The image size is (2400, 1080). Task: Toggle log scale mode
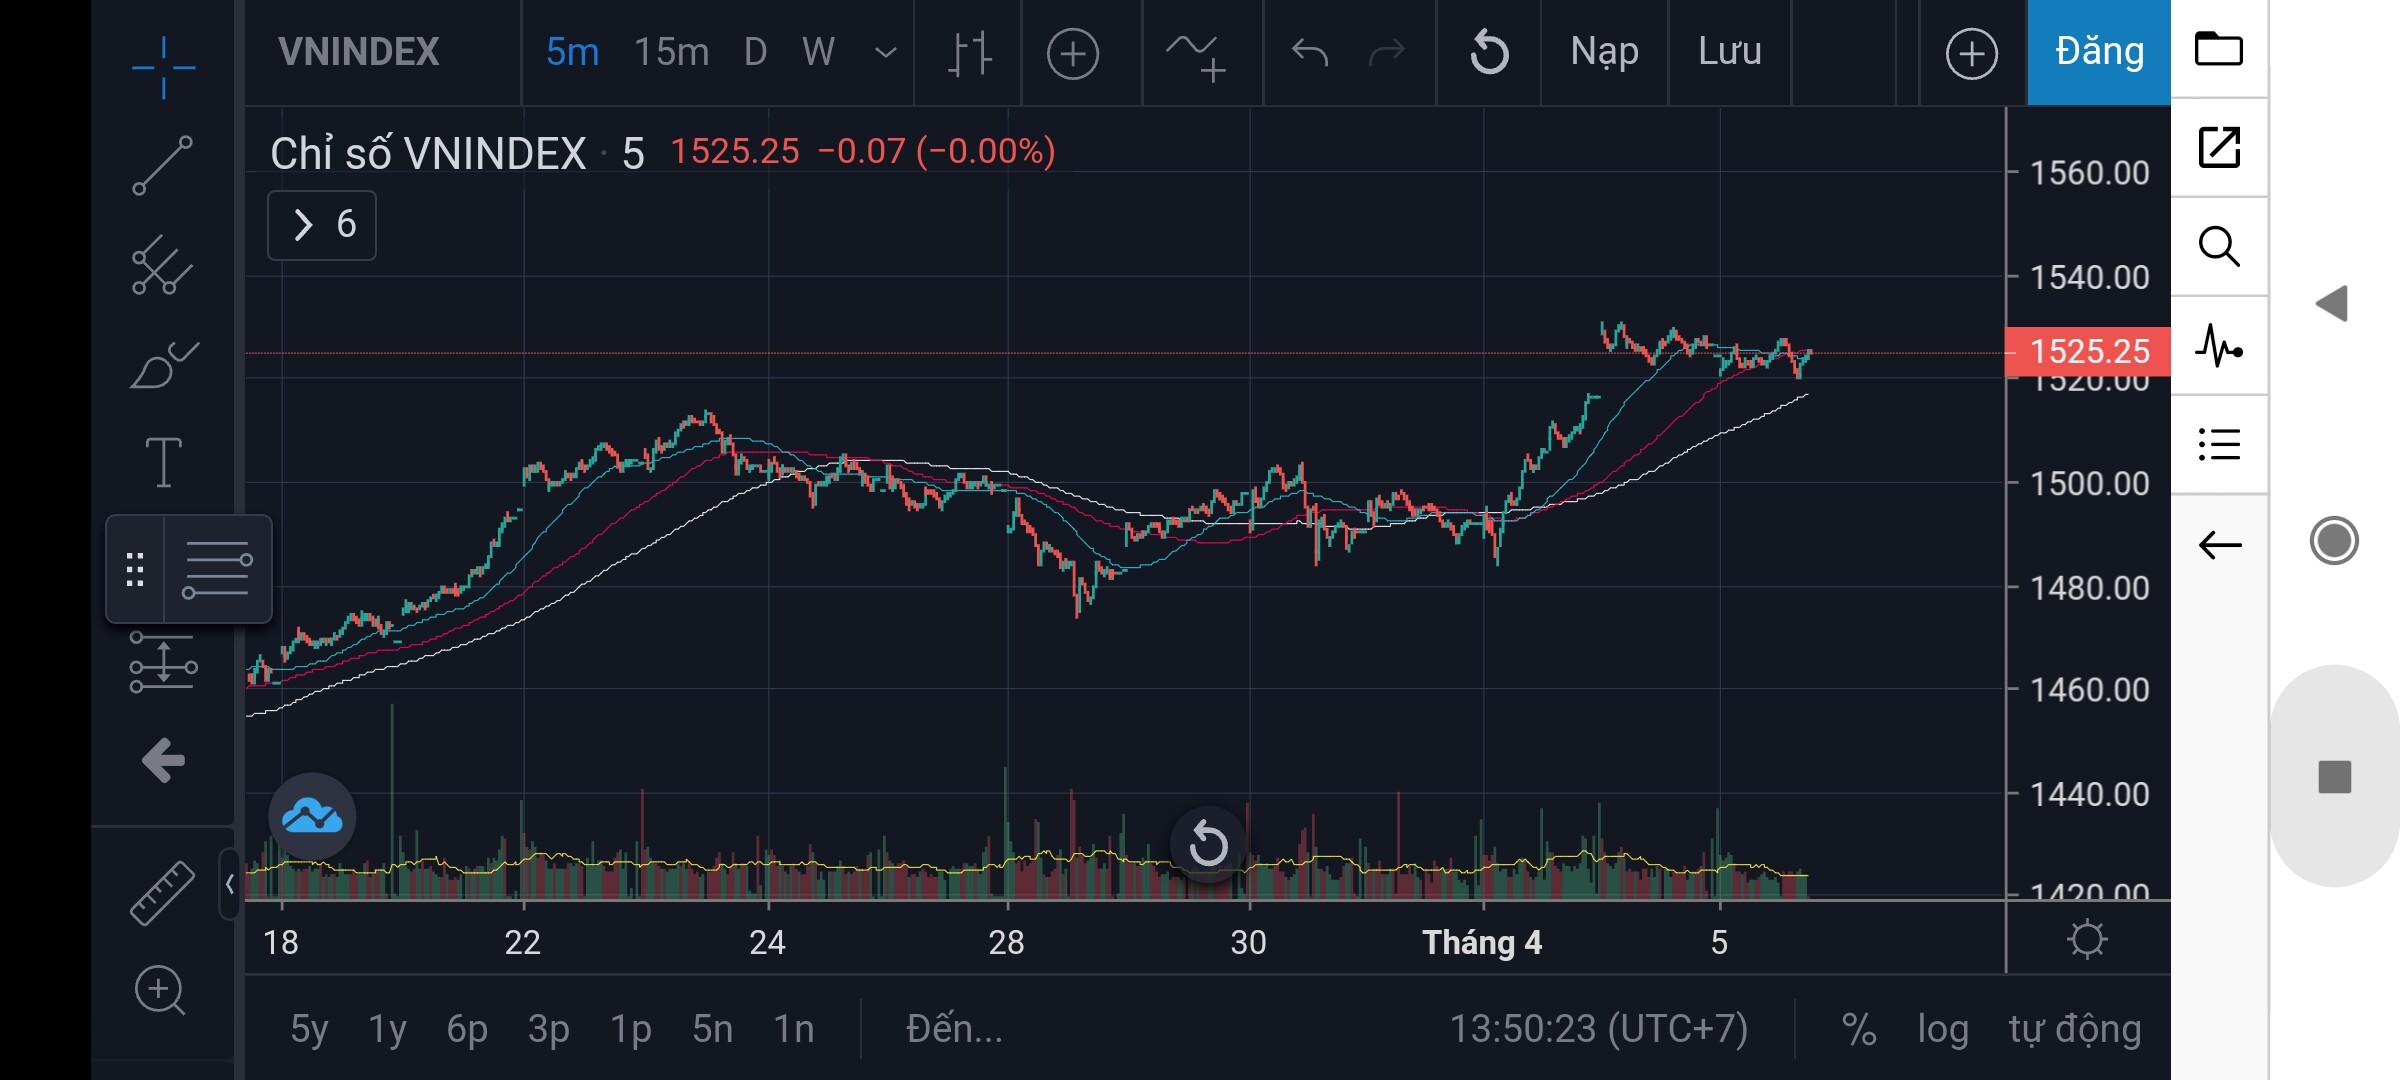[x=1942, y=1029]
